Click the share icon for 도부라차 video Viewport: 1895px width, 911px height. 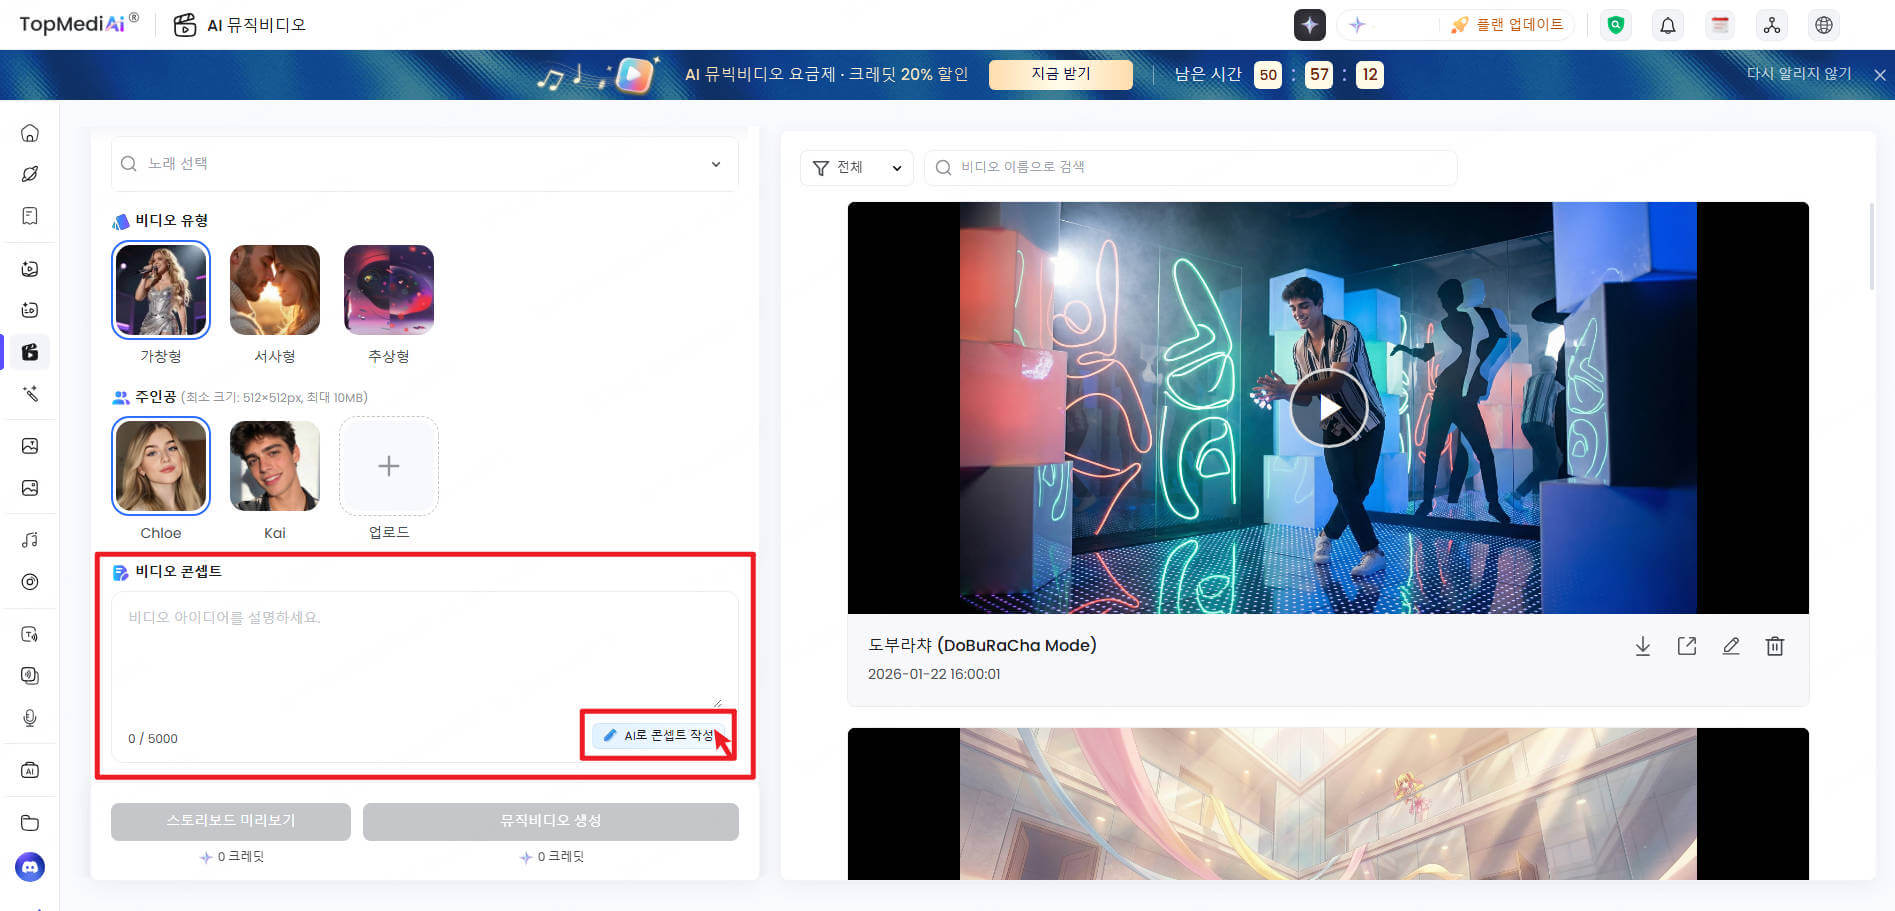point(1686,646)
